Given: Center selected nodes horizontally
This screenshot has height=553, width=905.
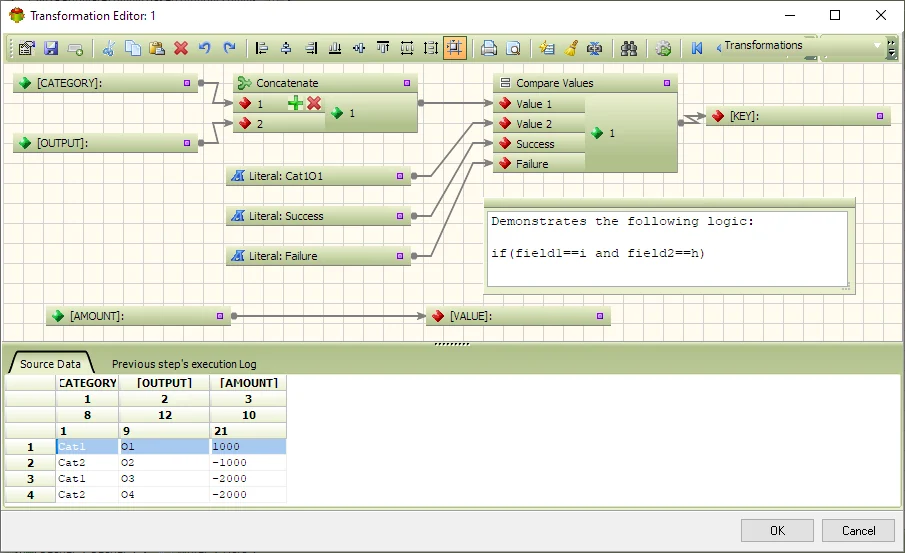Looking at the screenshot, I should (x=286, y=48).
